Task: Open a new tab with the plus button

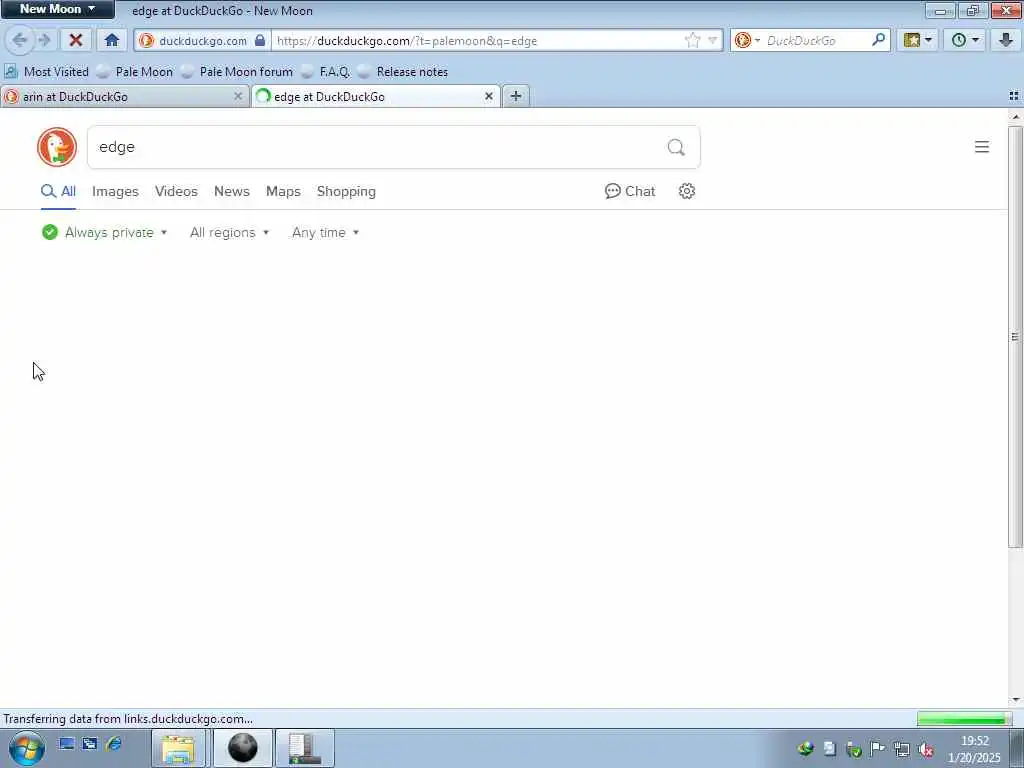Action: point(516,97)
